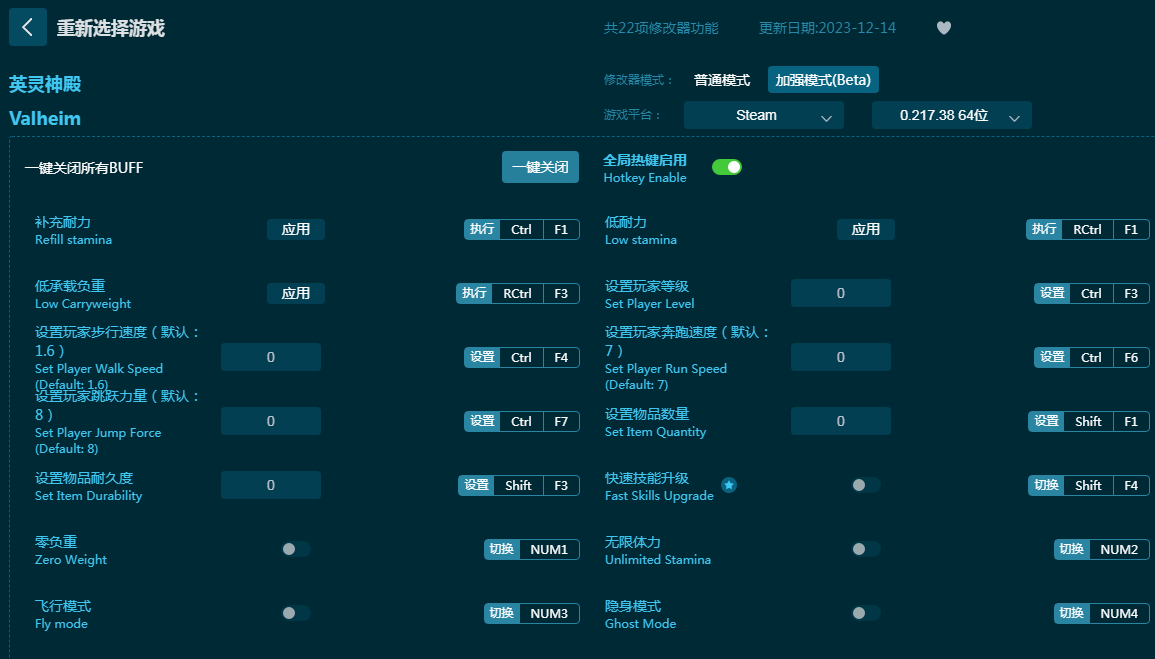Click the NUM3 hotkey for Fly mode

(x=549, y=613)
